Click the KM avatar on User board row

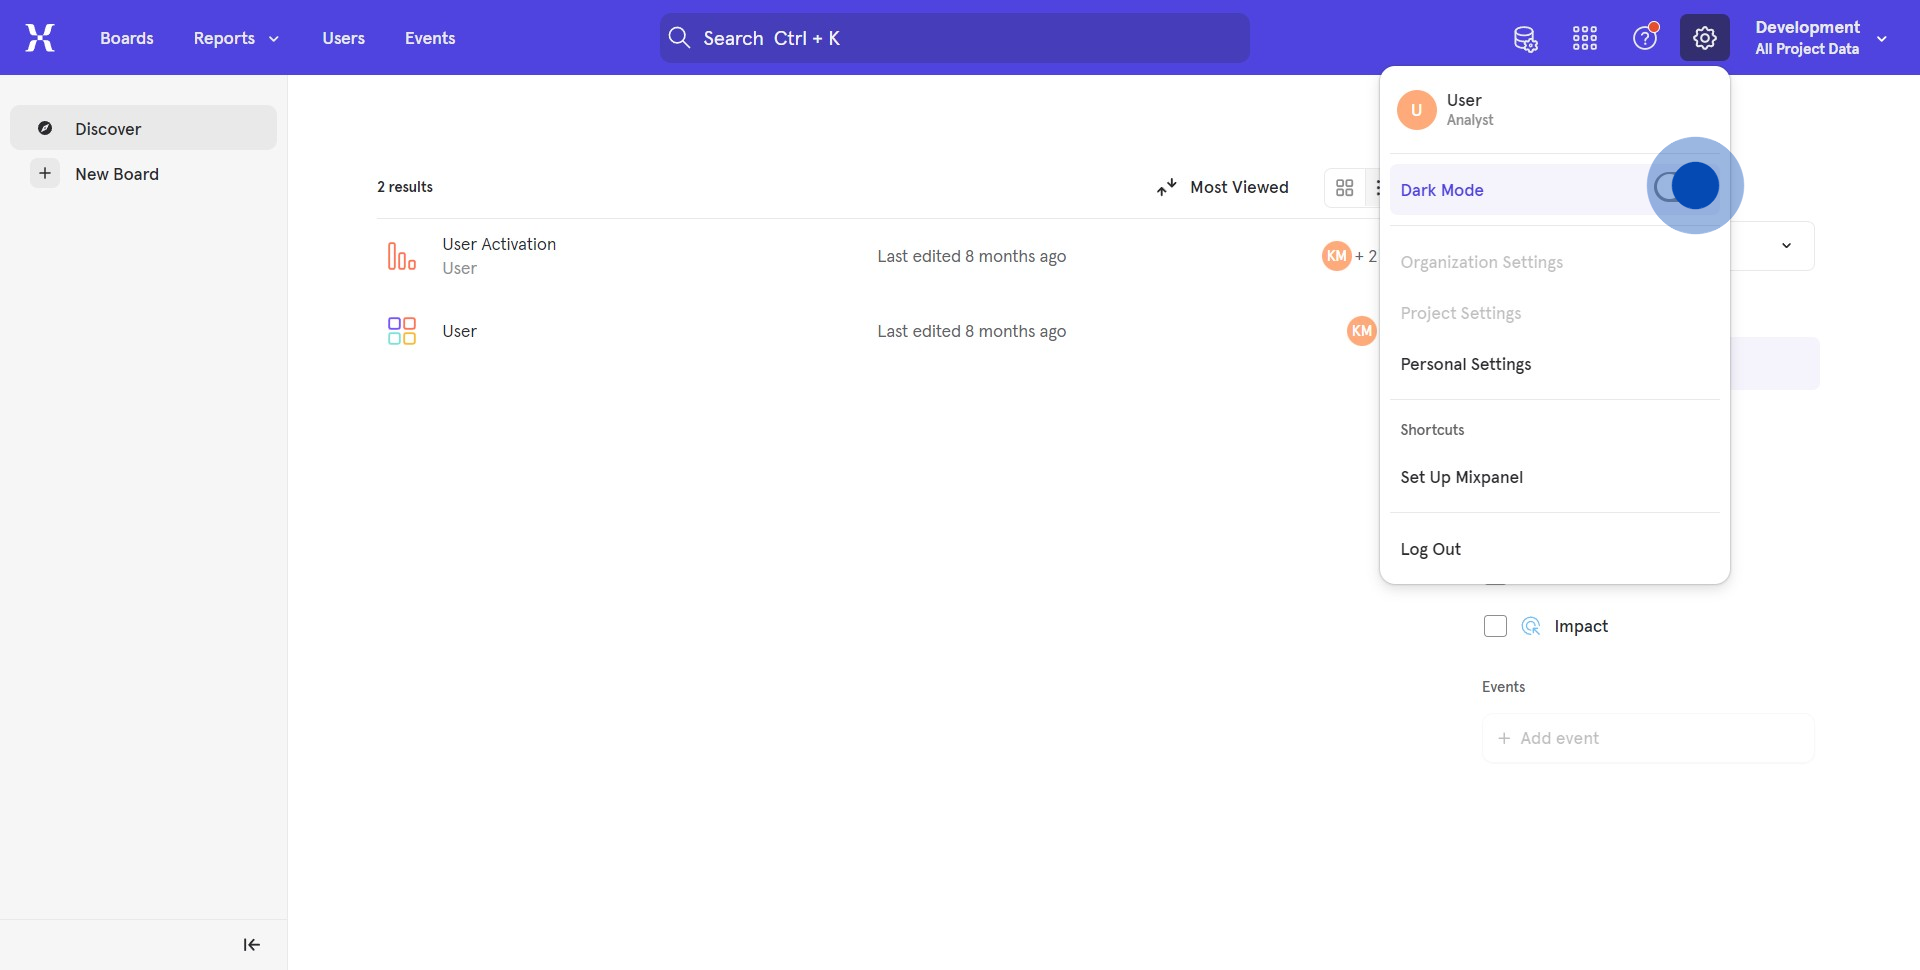[1361, 331]
